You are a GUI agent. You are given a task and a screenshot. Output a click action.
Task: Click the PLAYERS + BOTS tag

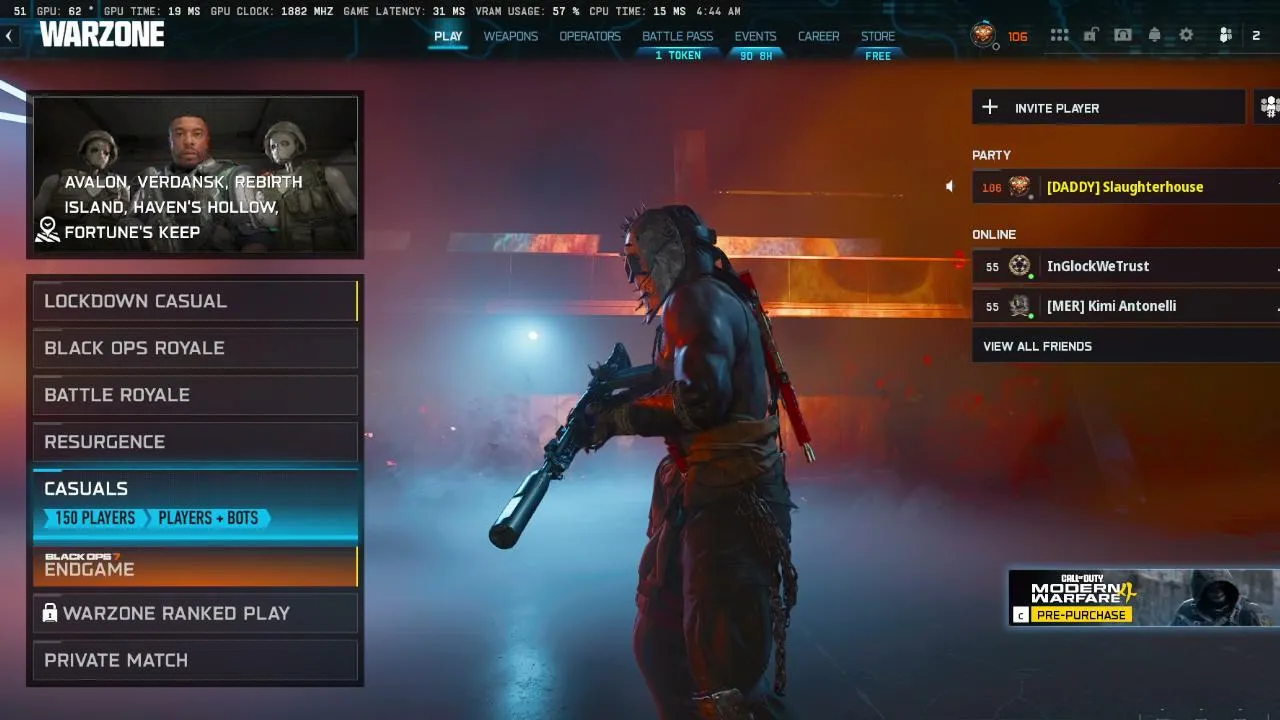[x=208, y=518]
